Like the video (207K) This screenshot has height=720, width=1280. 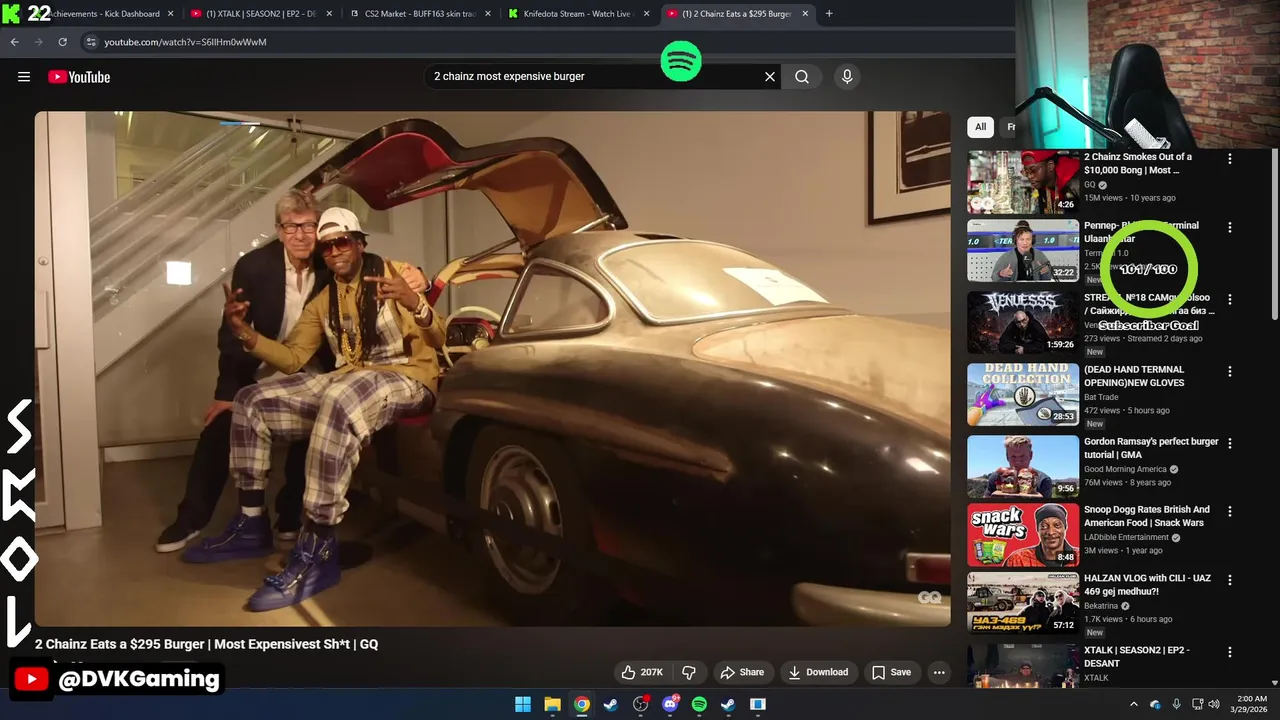[x=642, y=672]
